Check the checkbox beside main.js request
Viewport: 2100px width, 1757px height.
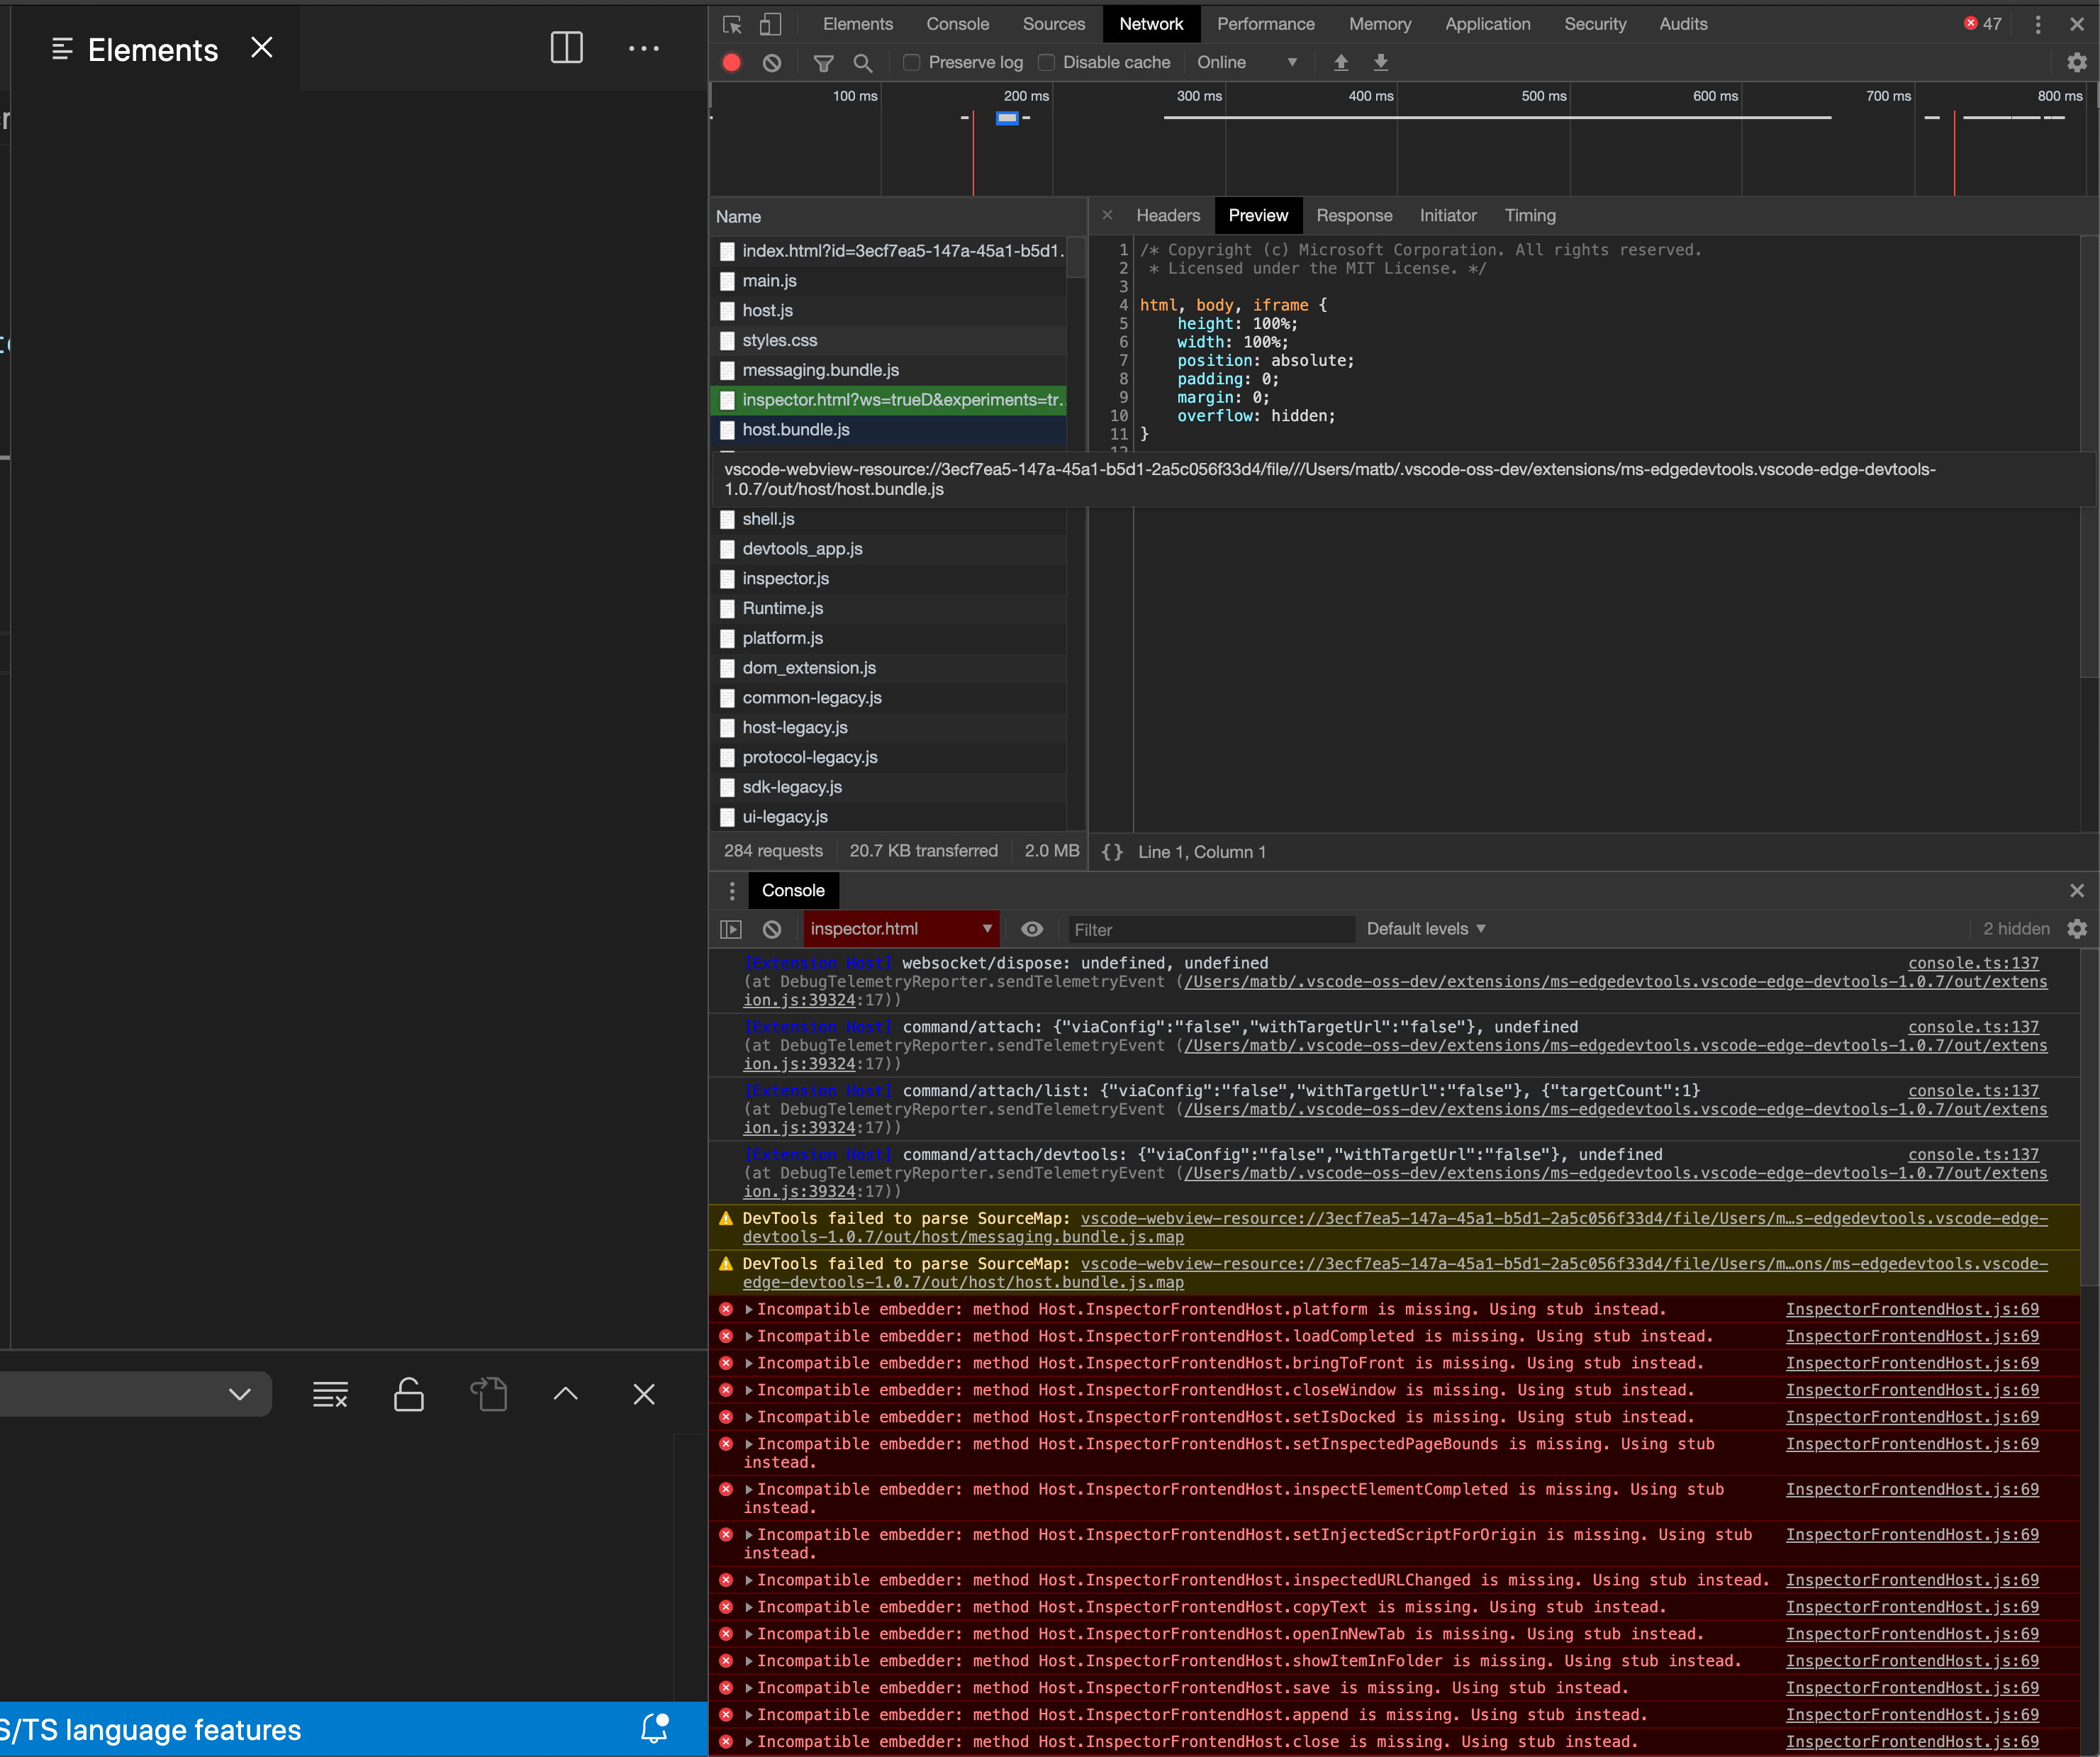click(727, 281)
